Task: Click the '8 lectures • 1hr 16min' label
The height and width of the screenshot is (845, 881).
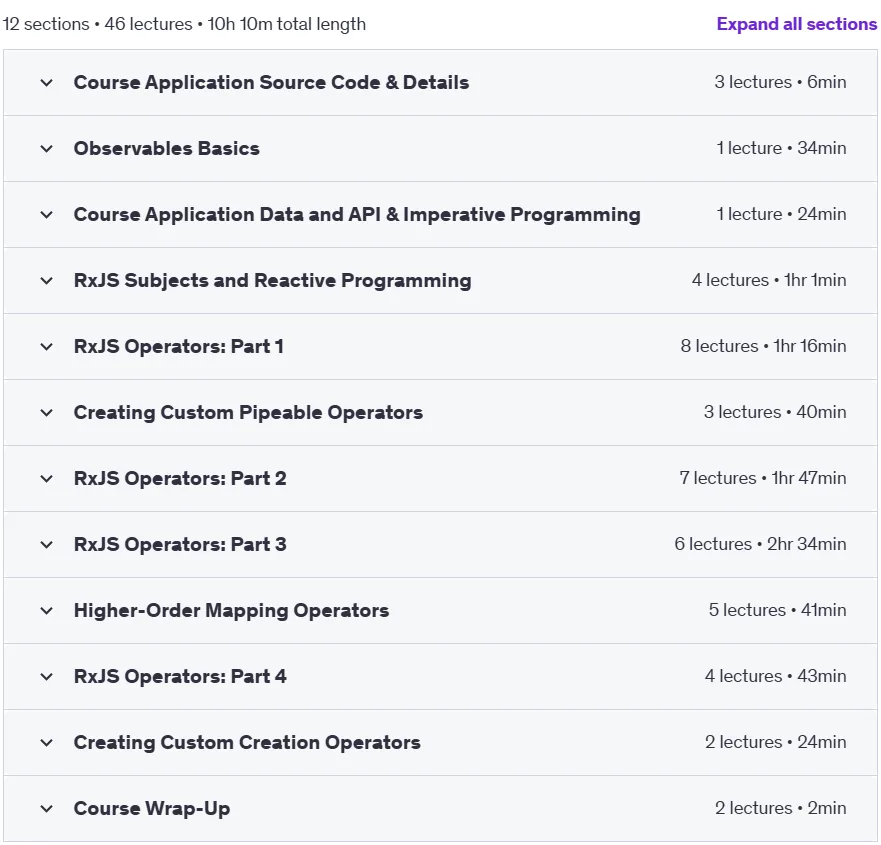Action: (x=763, y=346)
